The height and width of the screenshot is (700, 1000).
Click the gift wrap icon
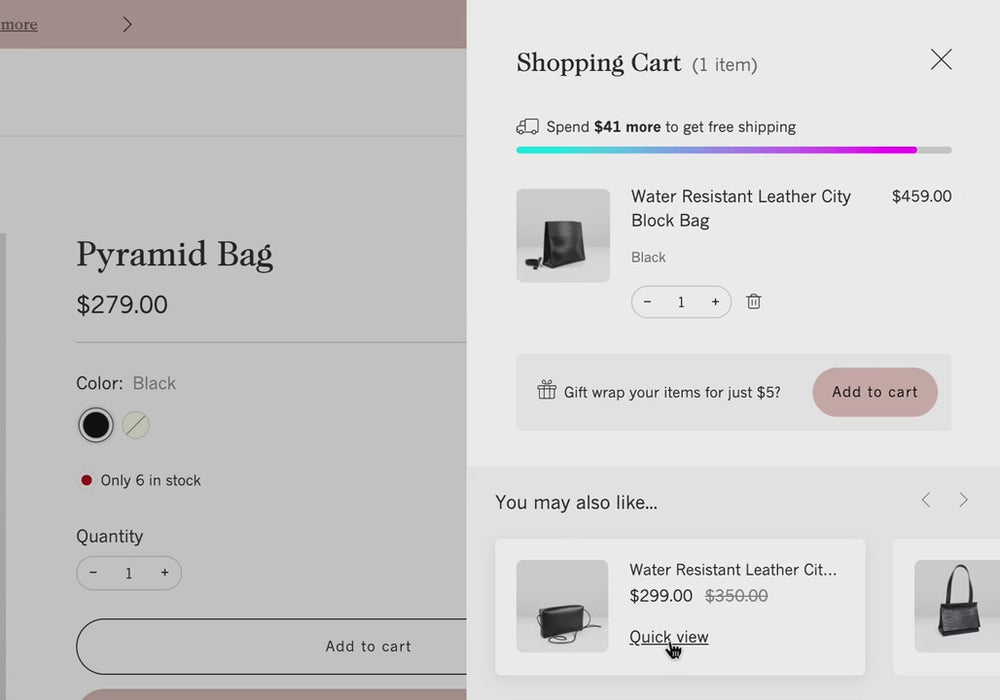[x=546, y=390]
